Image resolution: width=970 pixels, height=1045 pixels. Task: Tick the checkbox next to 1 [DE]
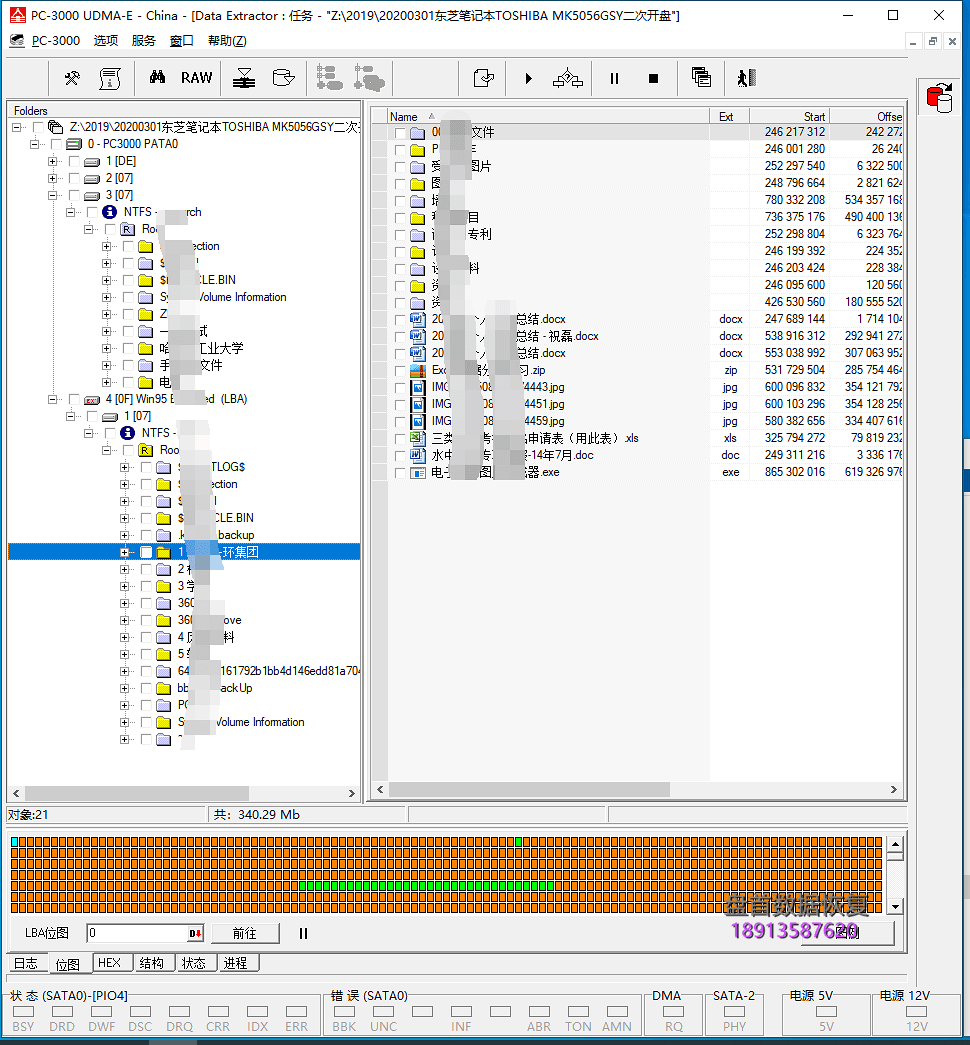[x=74, y=161]
